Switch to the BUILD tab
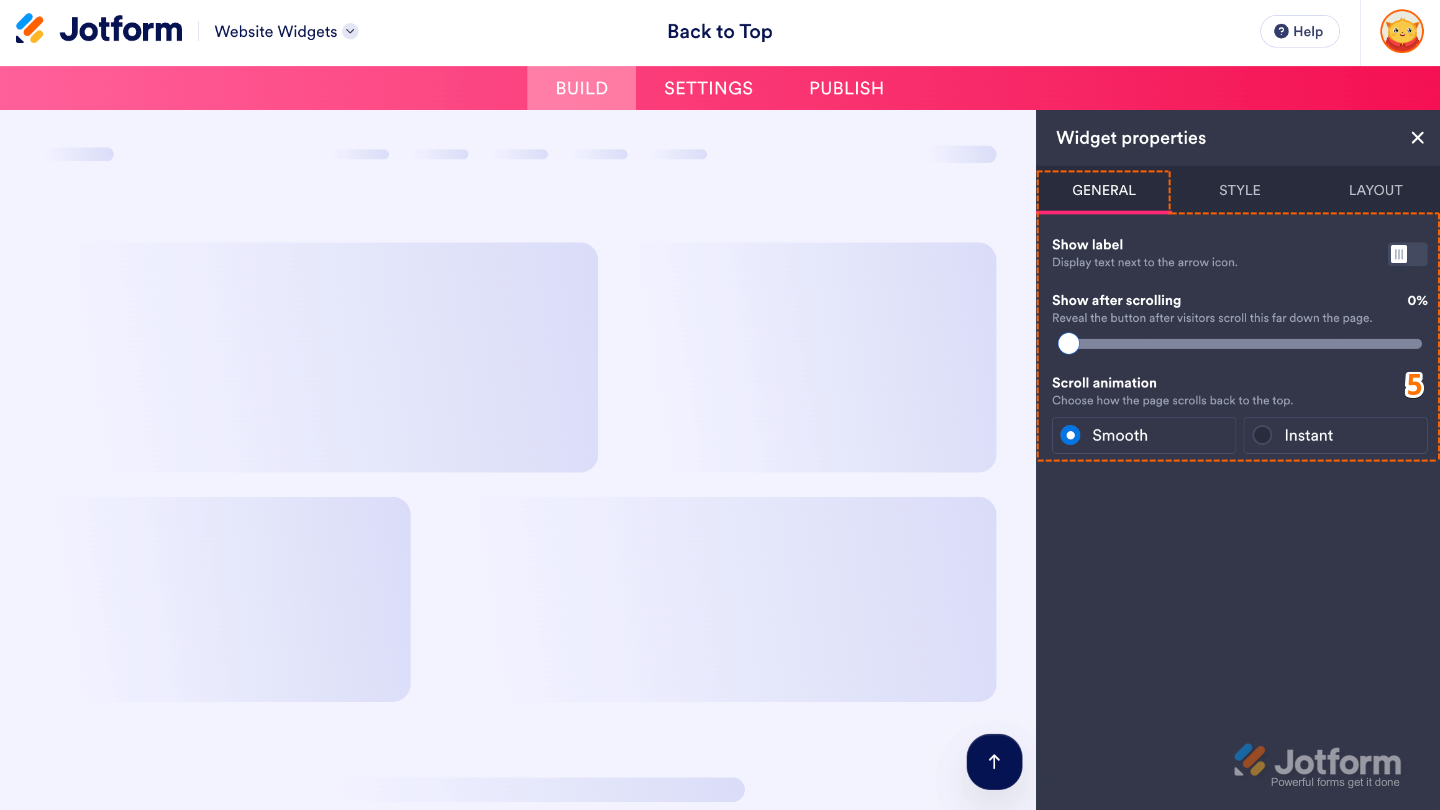The height and width of the screenshot is (810, 1440). (582, 88)
